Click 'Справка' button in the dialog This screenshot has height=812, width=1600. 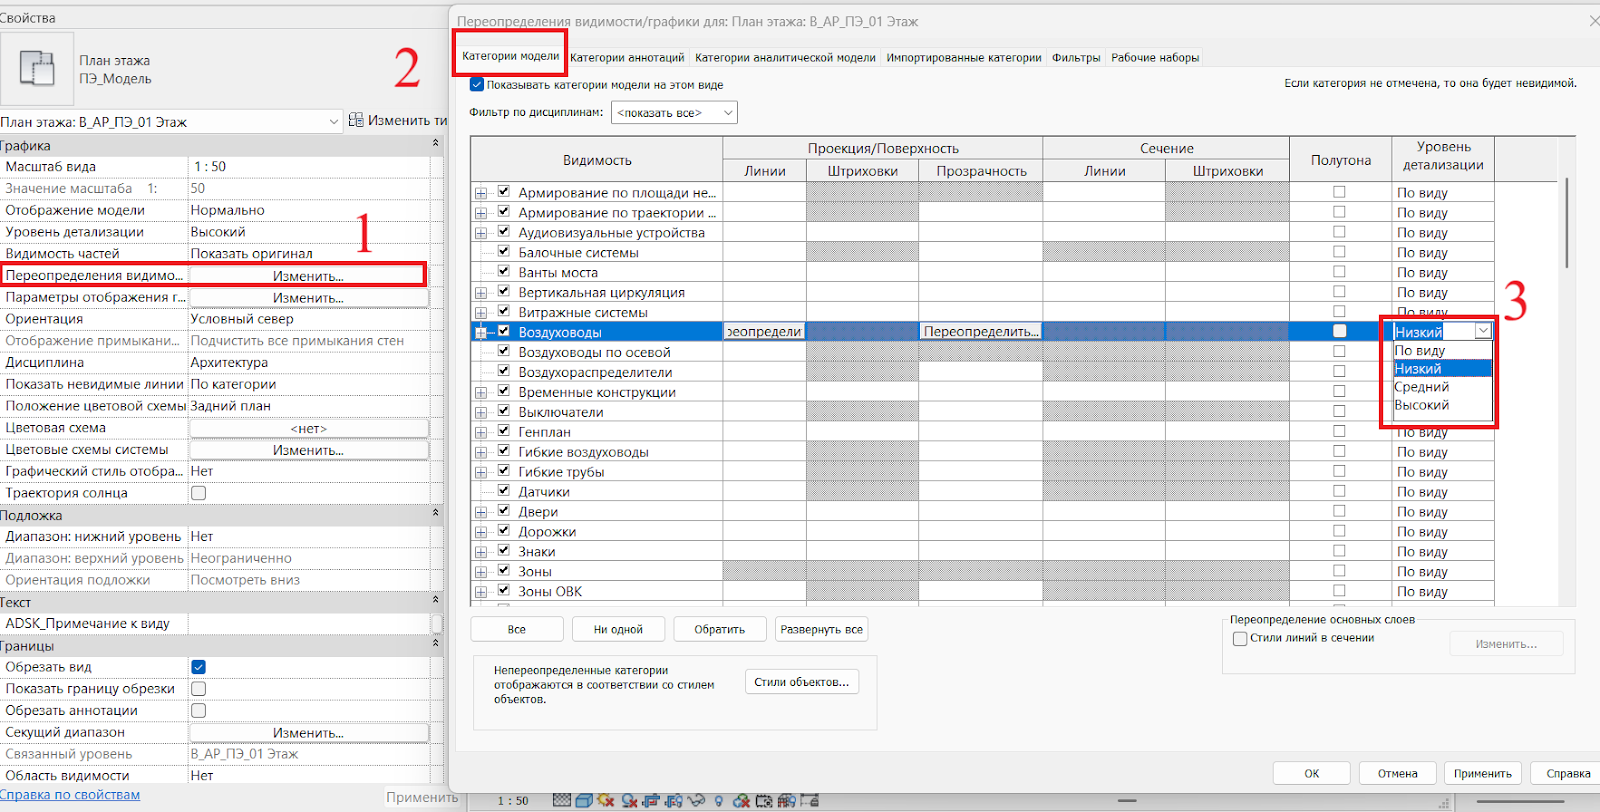click(1567, 773)
